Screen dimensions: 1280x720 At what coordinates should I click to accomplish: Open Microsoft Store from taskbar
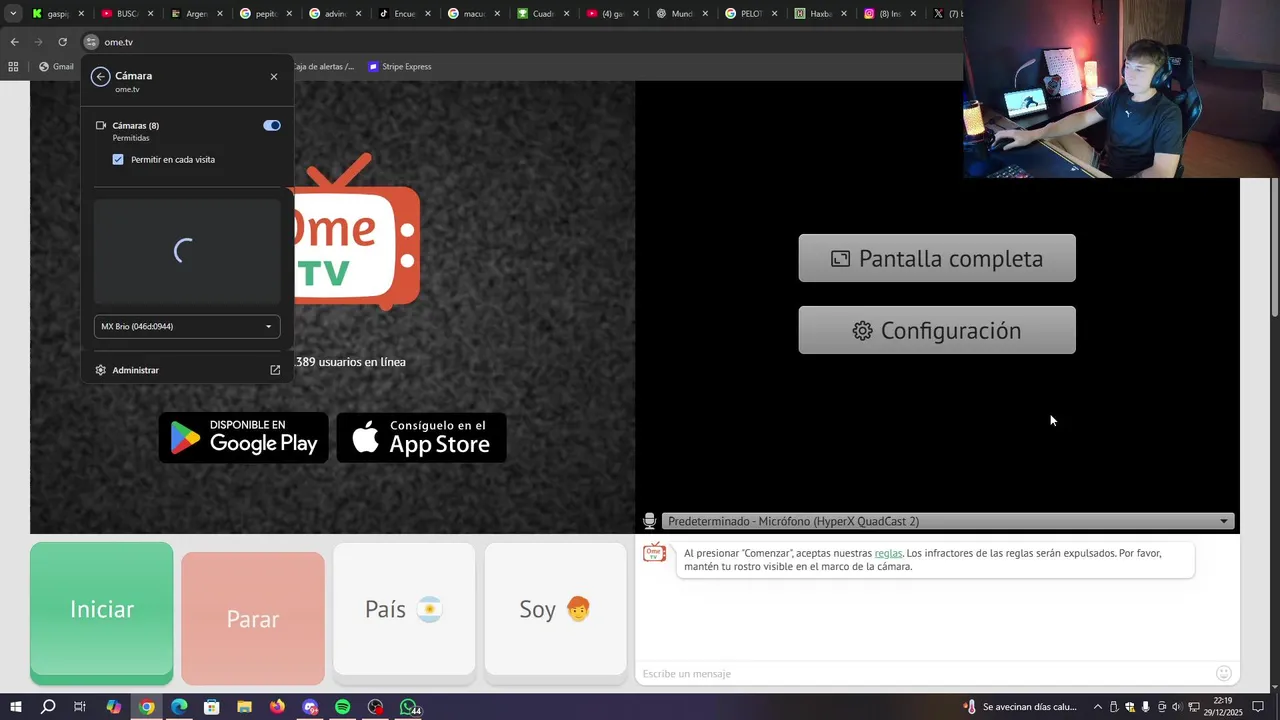pyautogui.click(x=212, y=707)
